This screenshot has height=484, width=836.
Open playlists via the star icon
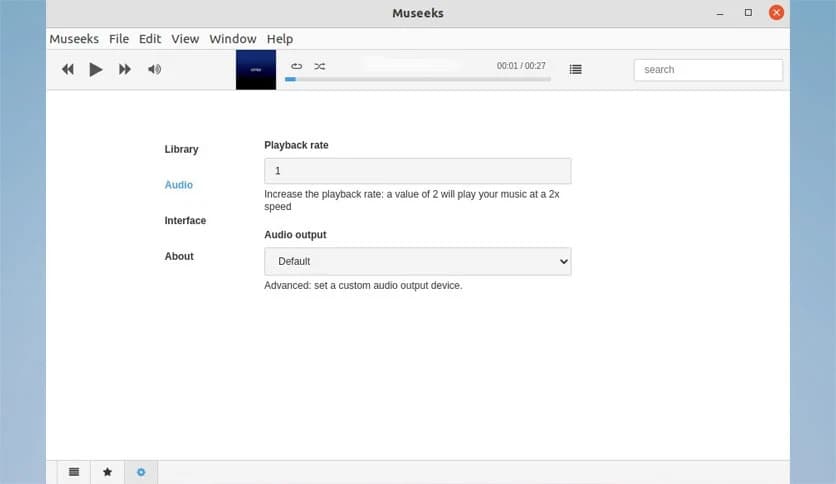[108, 472]
